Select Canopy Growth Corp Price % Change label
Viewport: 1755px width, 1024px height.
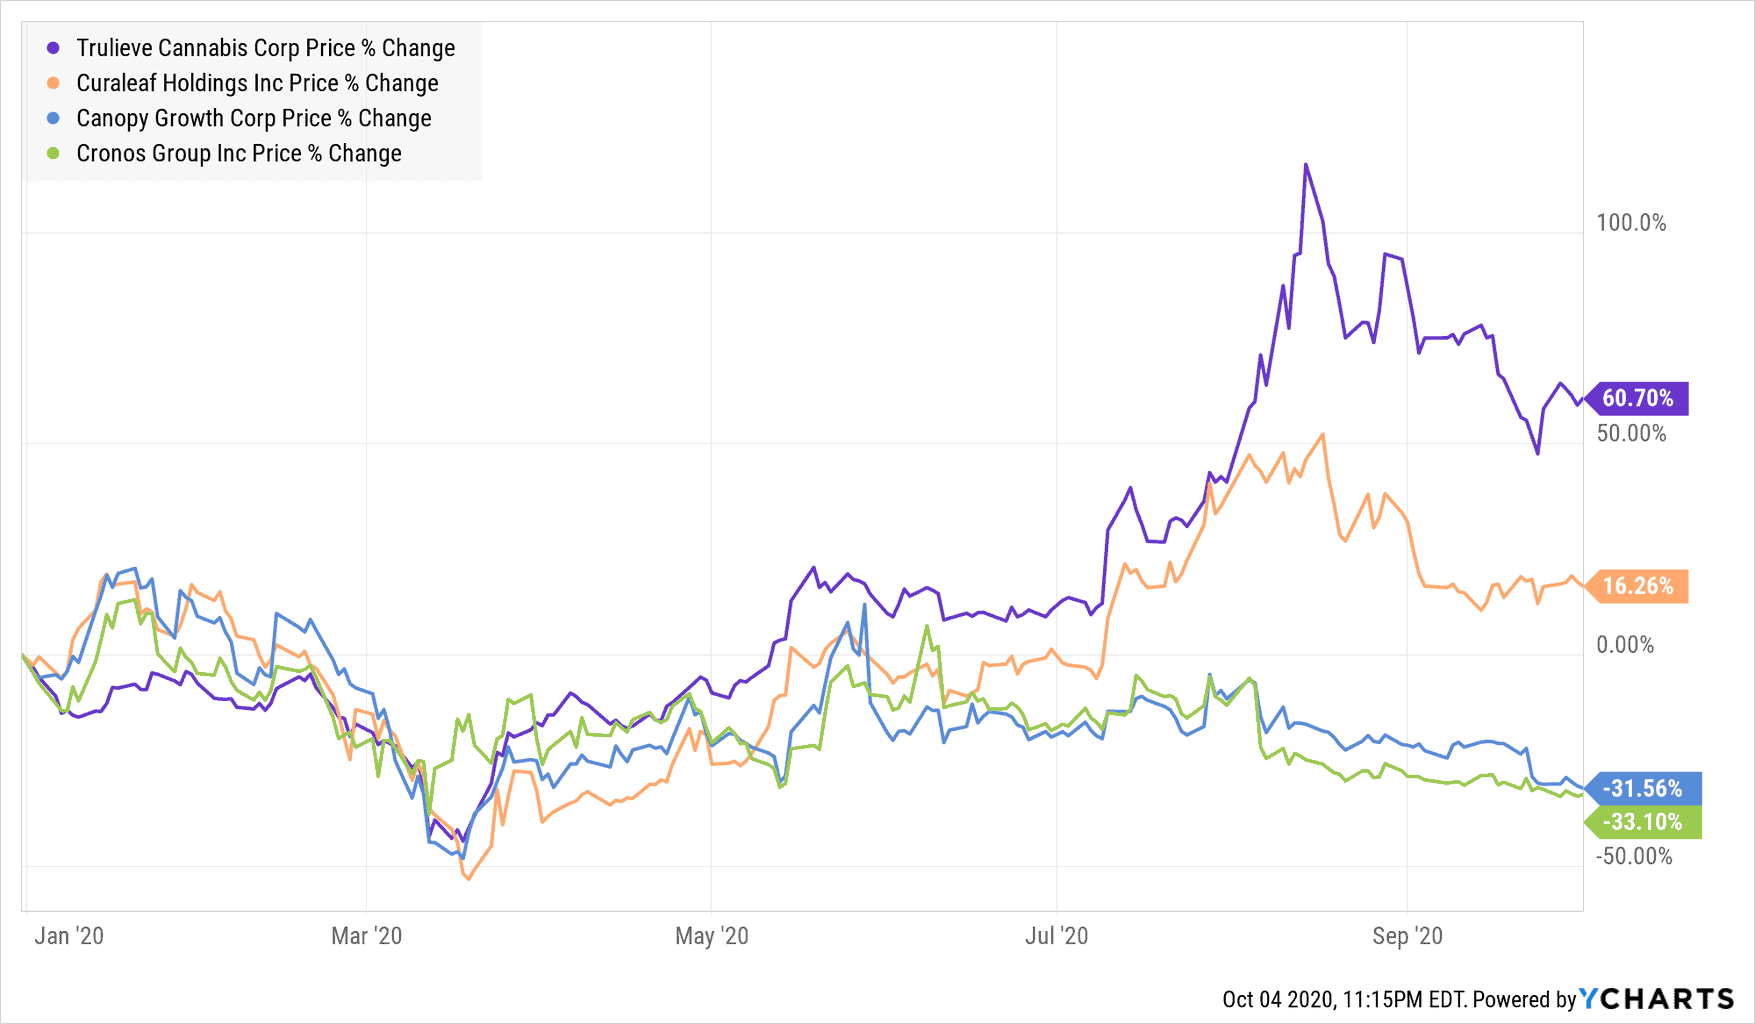coord(254,118)
